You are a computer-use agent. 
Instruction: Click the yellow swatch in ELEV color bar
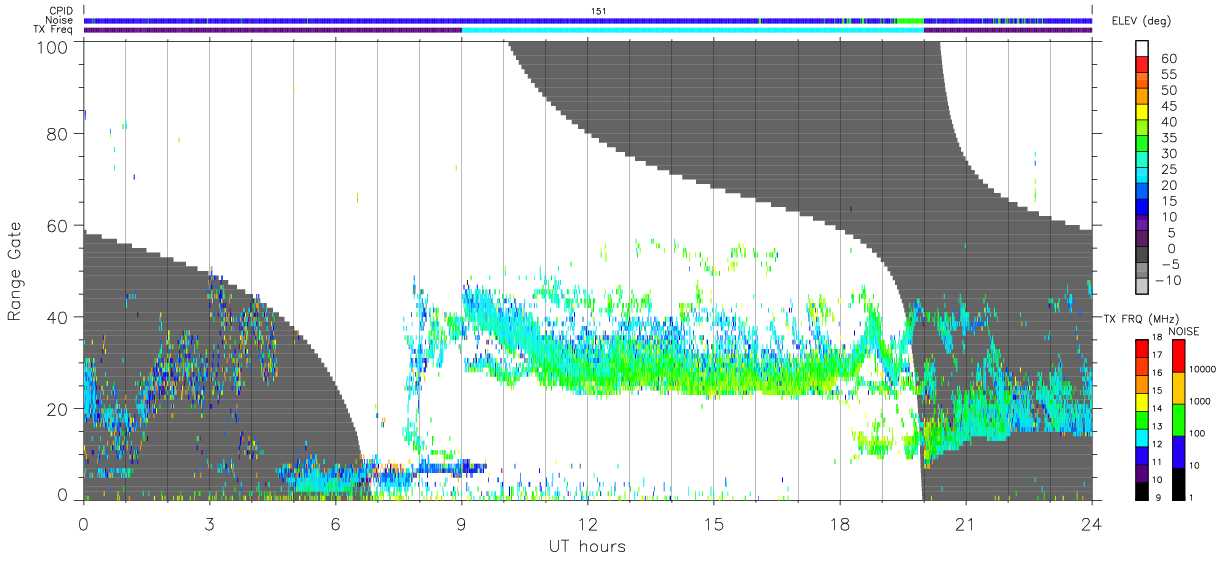(1142, 113)
